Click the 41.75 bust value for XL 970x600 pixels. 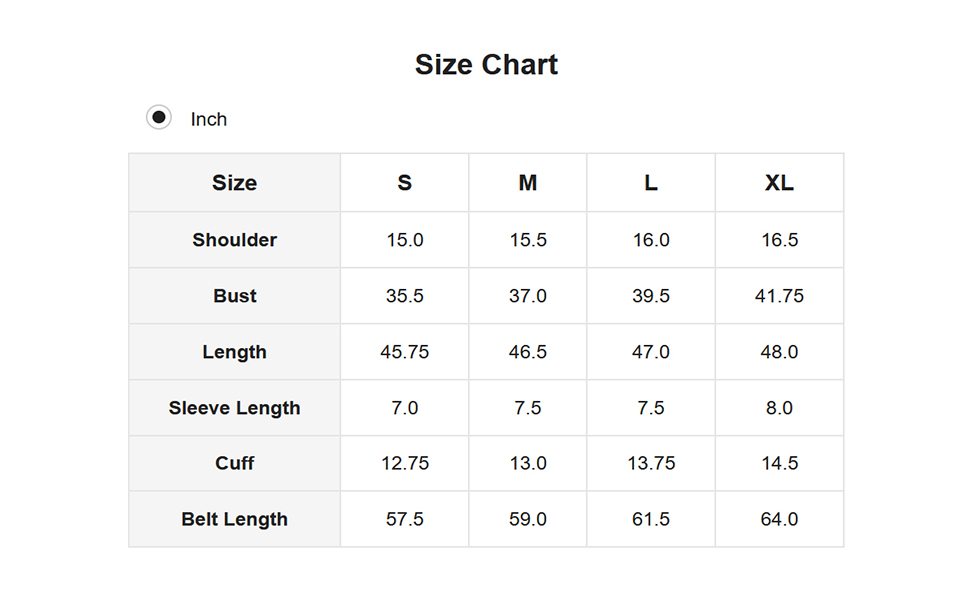coord(779,296)
